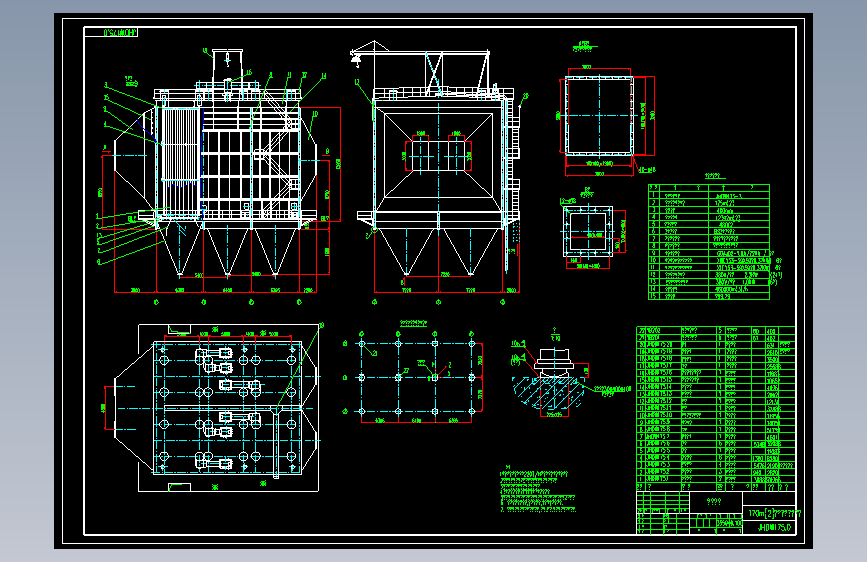This screenshot has height=562, width=867.
Task: Click the technical notes text block
Action: (537, 491)
